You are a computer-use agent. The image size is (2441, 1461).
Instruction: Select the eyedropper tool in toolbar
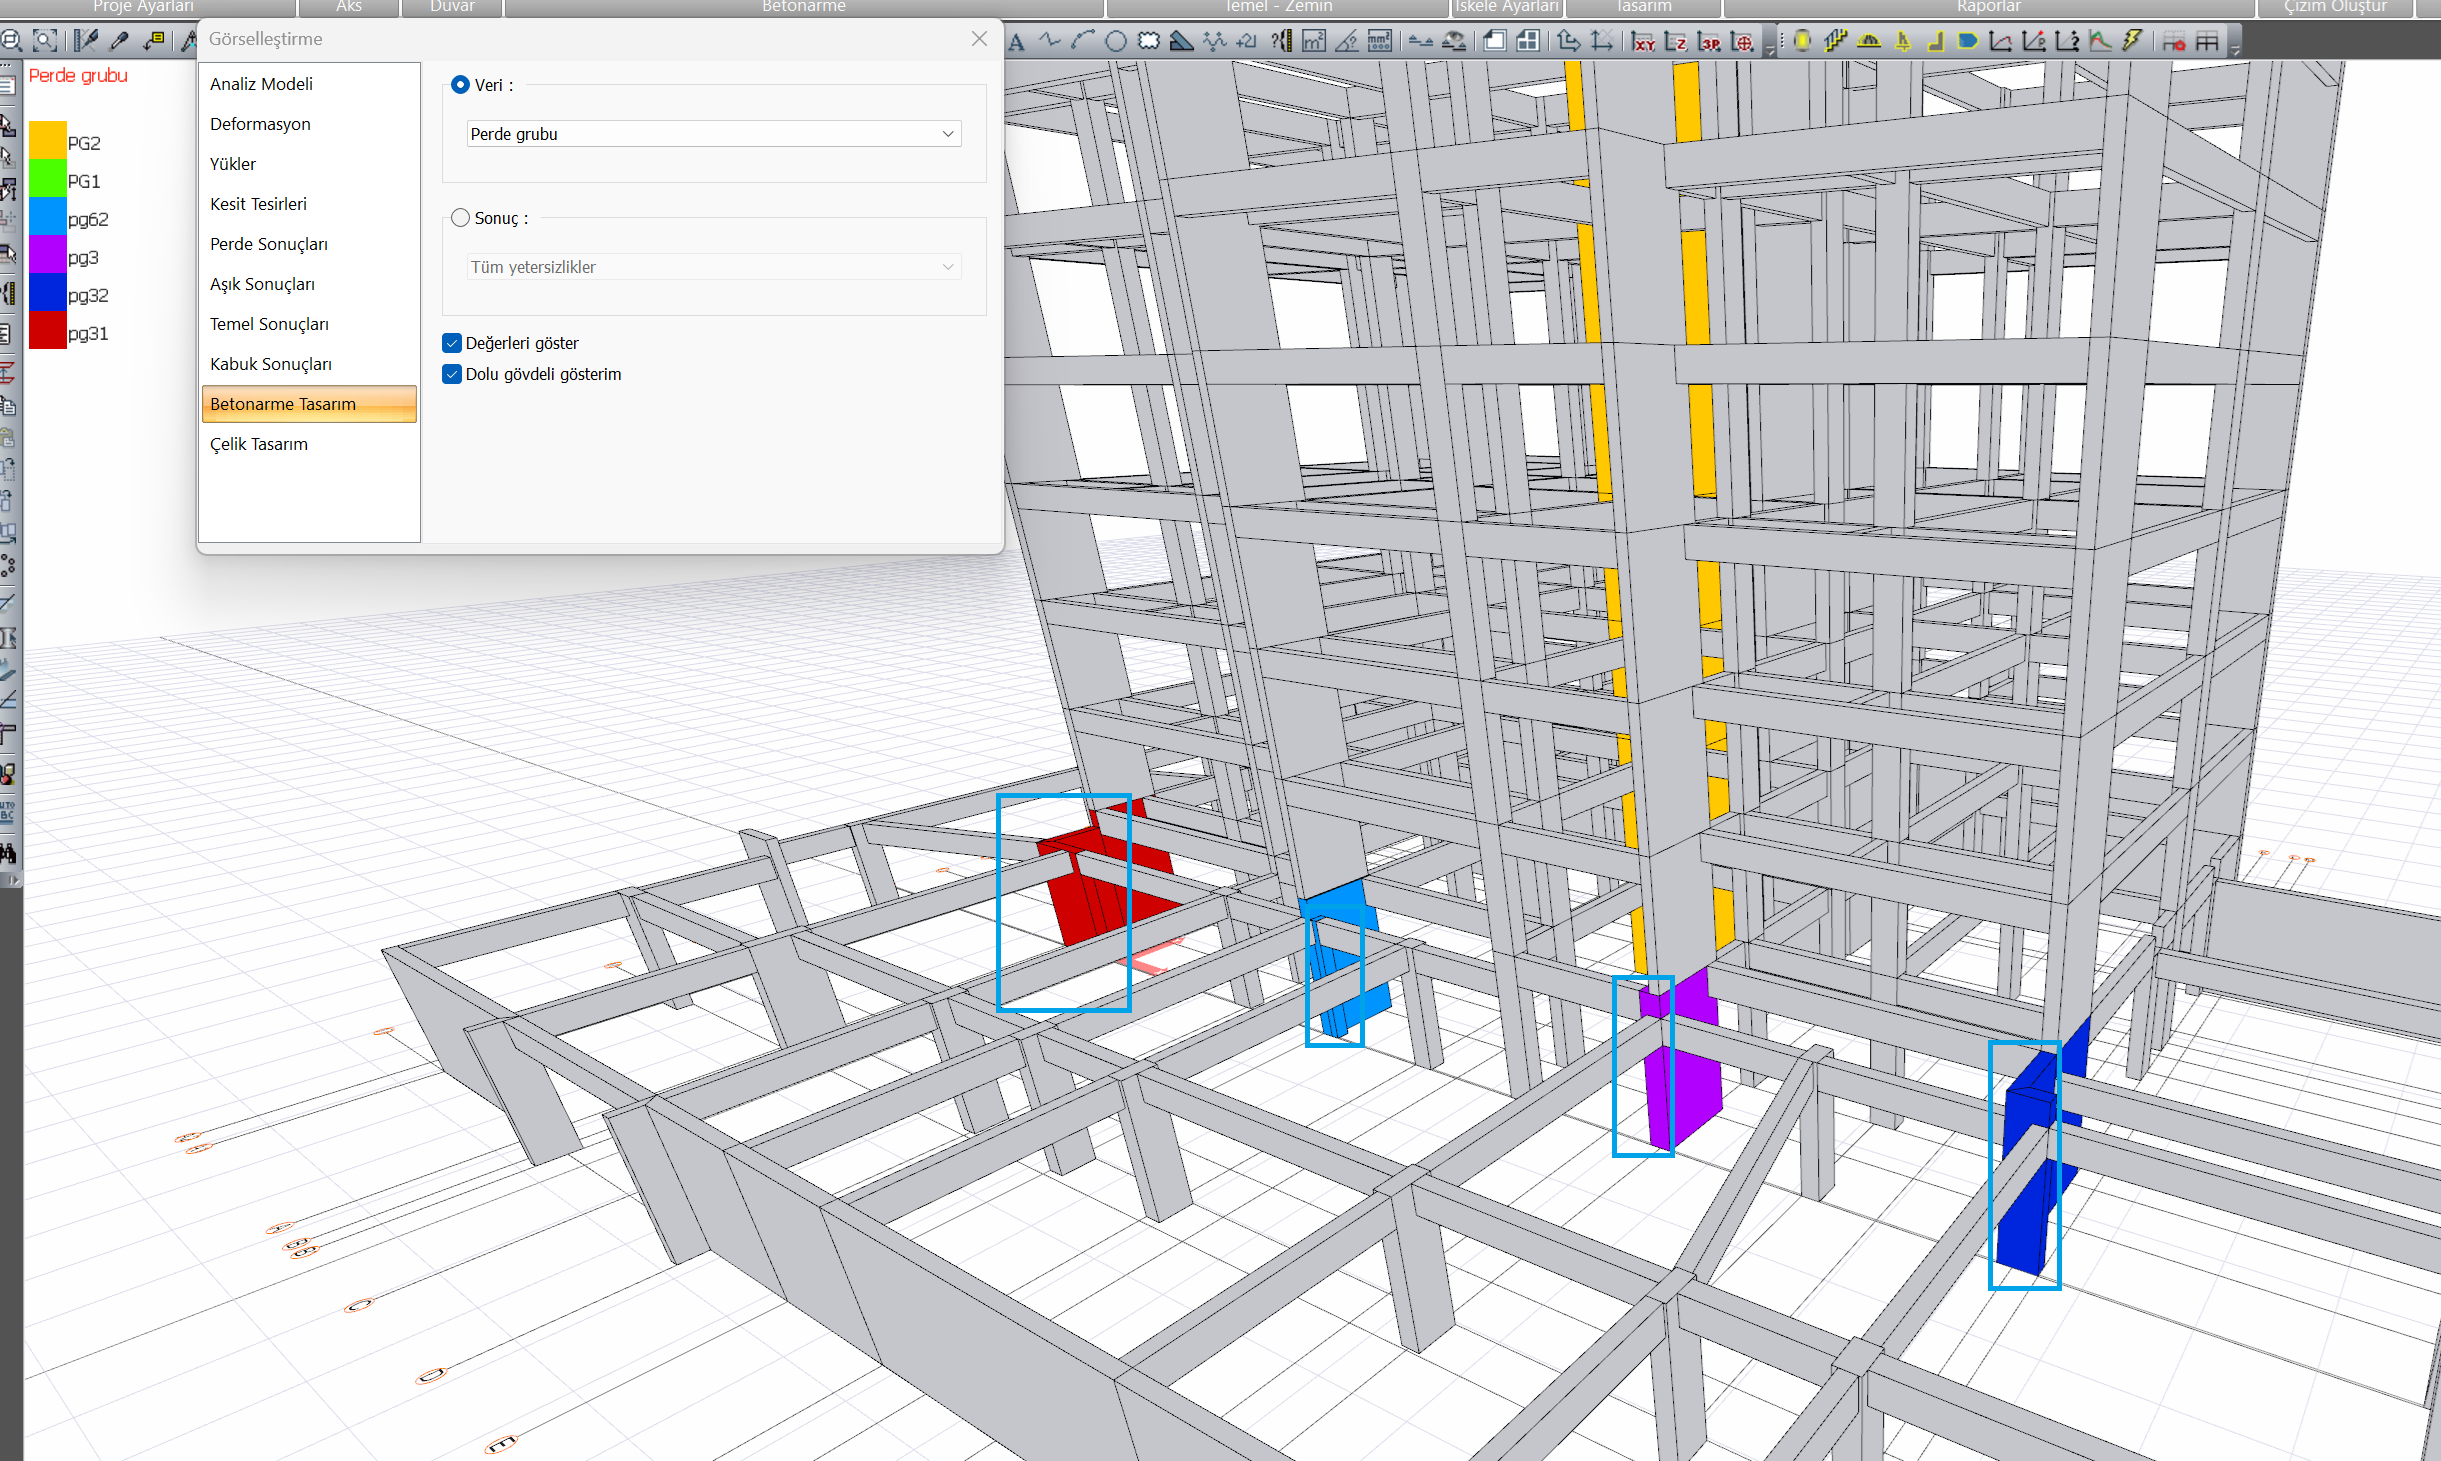[119, 41]
